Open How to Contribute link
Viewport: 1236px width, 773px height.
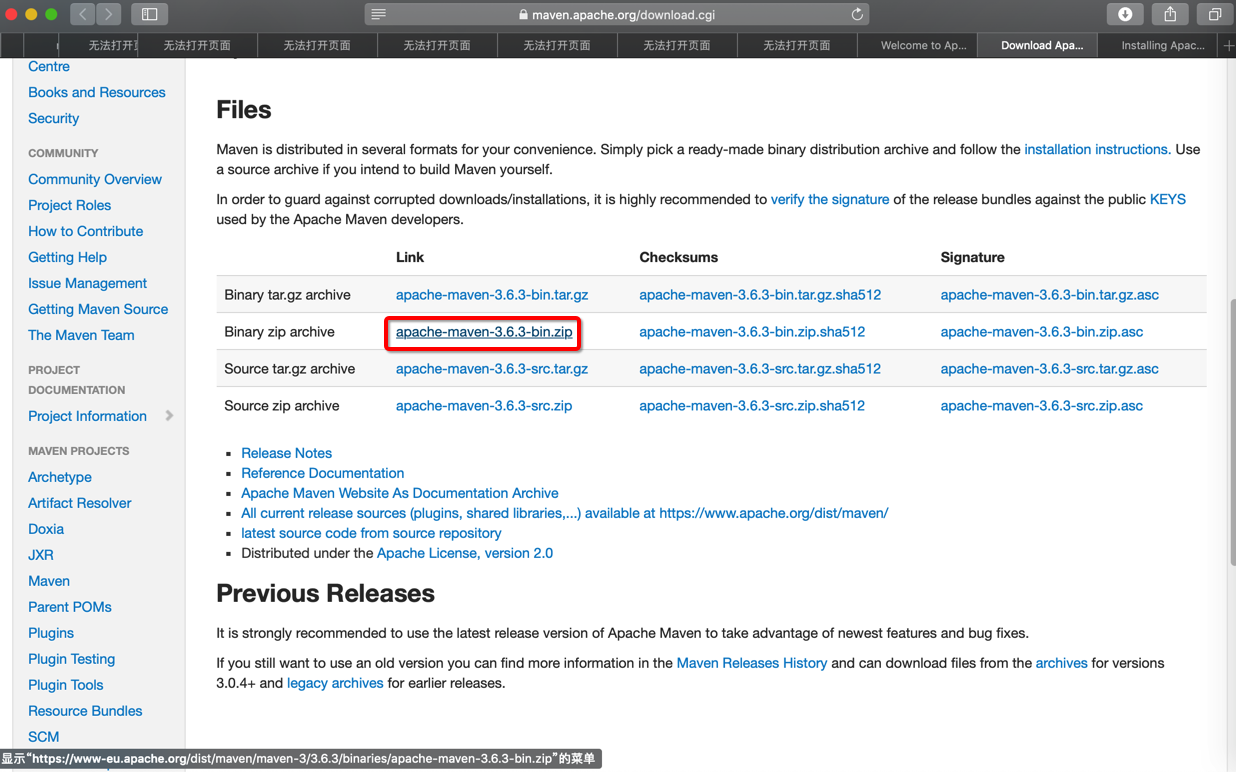point(85,231)
